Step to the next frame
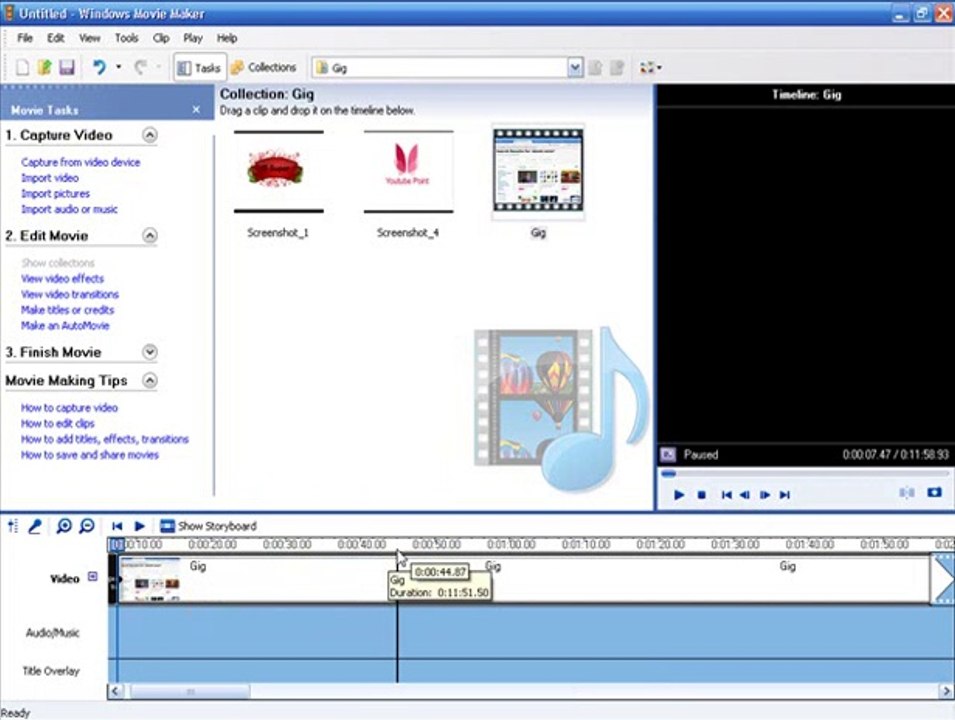955x720 pixels. point(766,495)
